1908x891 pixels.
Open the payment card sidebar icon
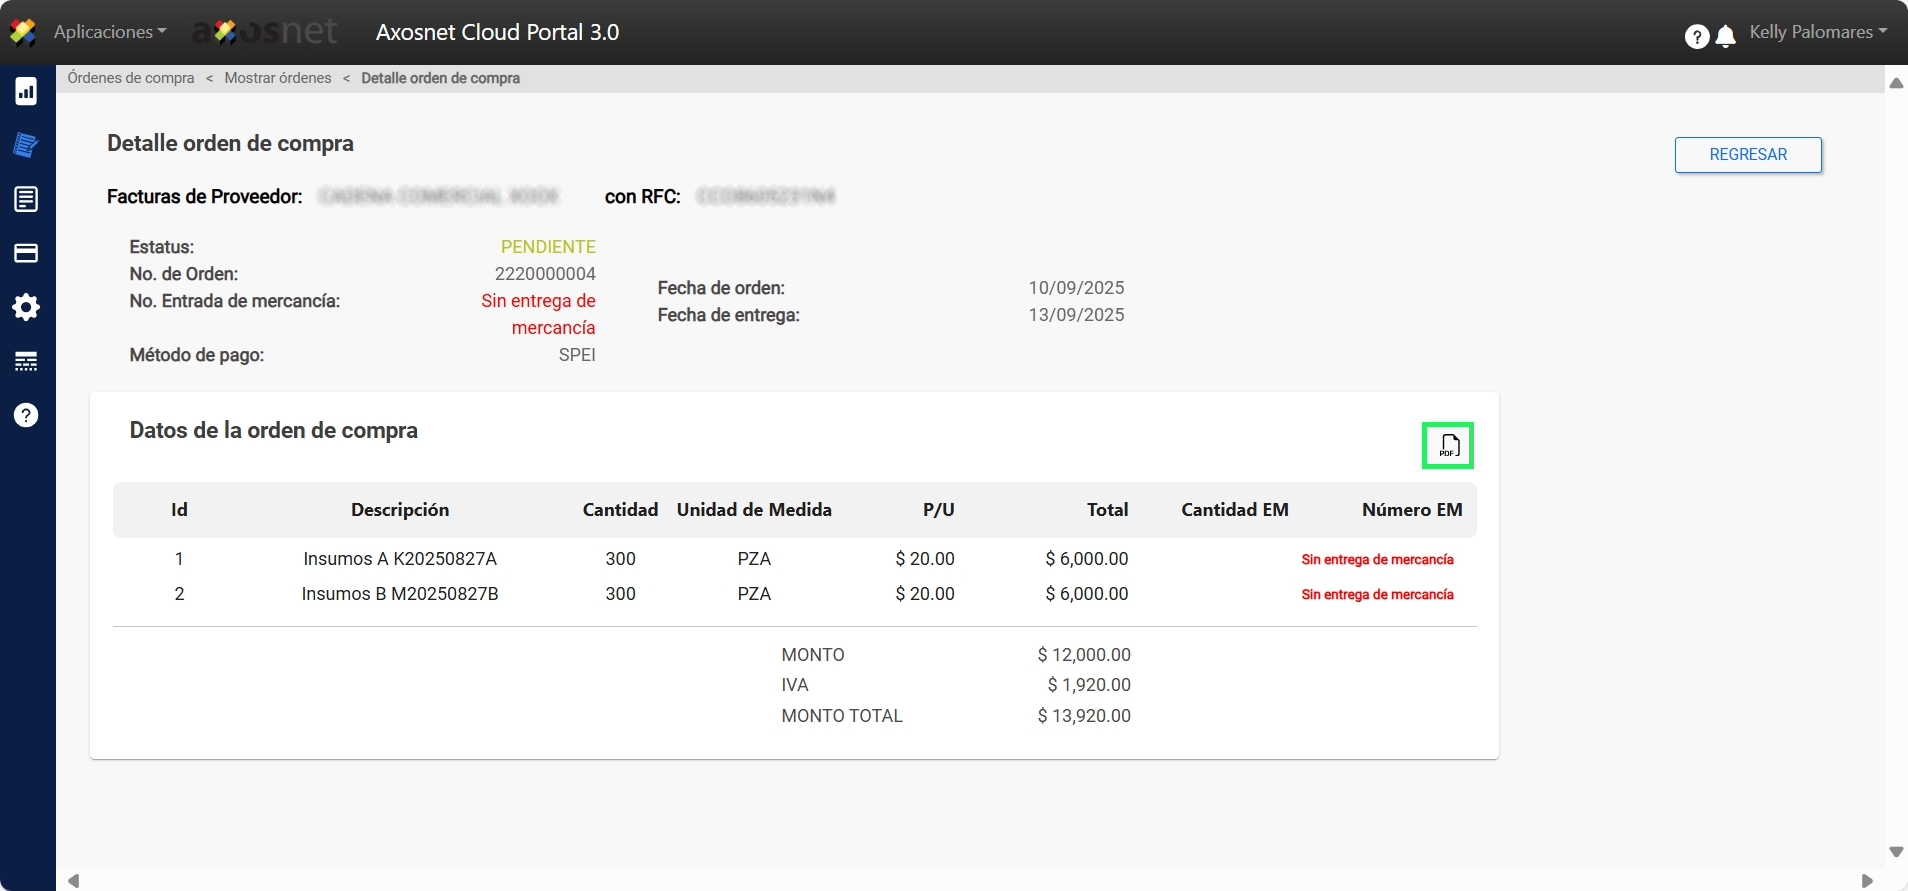26,253
